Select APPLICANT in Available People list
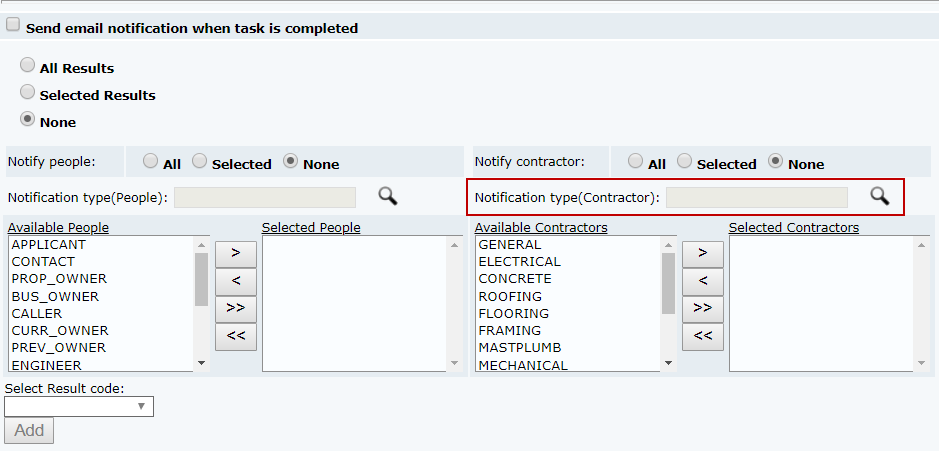Image resolution: width=939 pixels, height=451 pixels. tap(49, 245)
